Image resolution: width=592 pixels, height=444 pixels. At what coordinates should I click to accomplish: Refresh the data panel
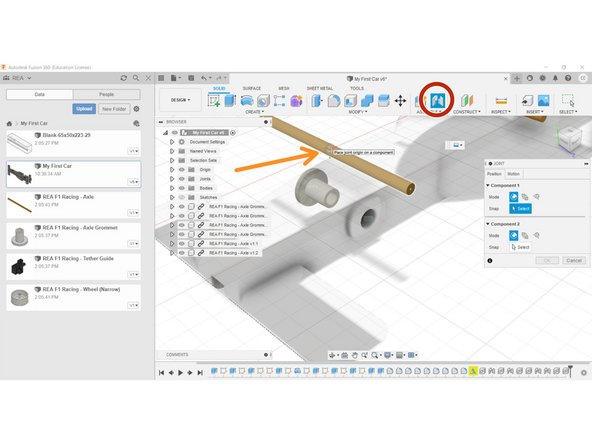pyautogui.click(x=123, y=78)
